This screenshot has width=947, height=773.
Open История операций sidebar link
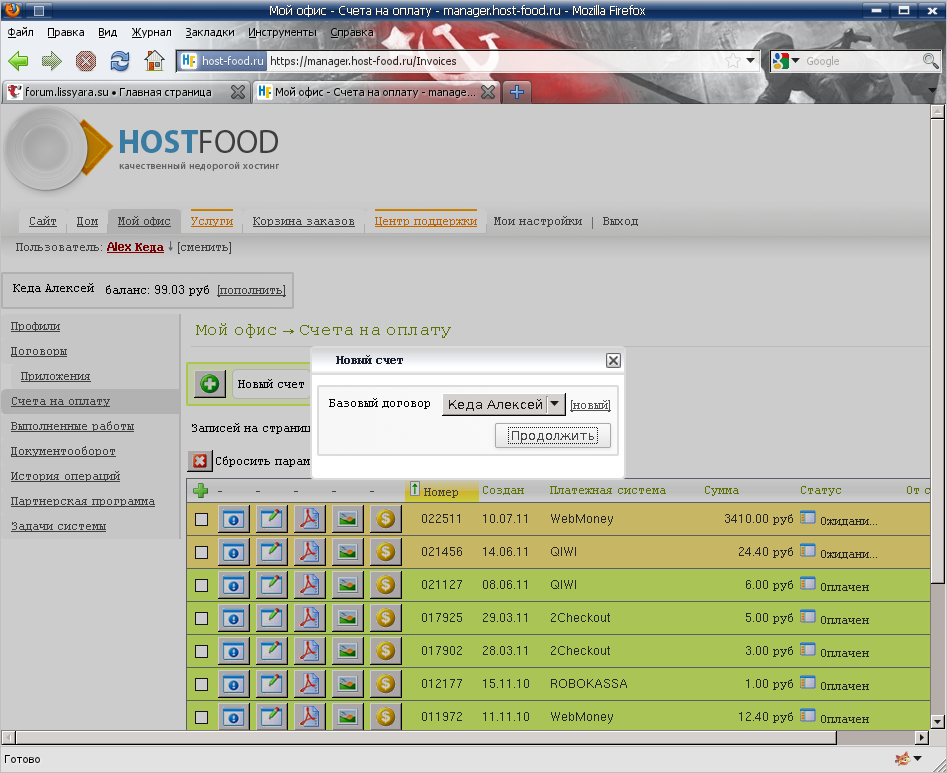click(65, 476)
